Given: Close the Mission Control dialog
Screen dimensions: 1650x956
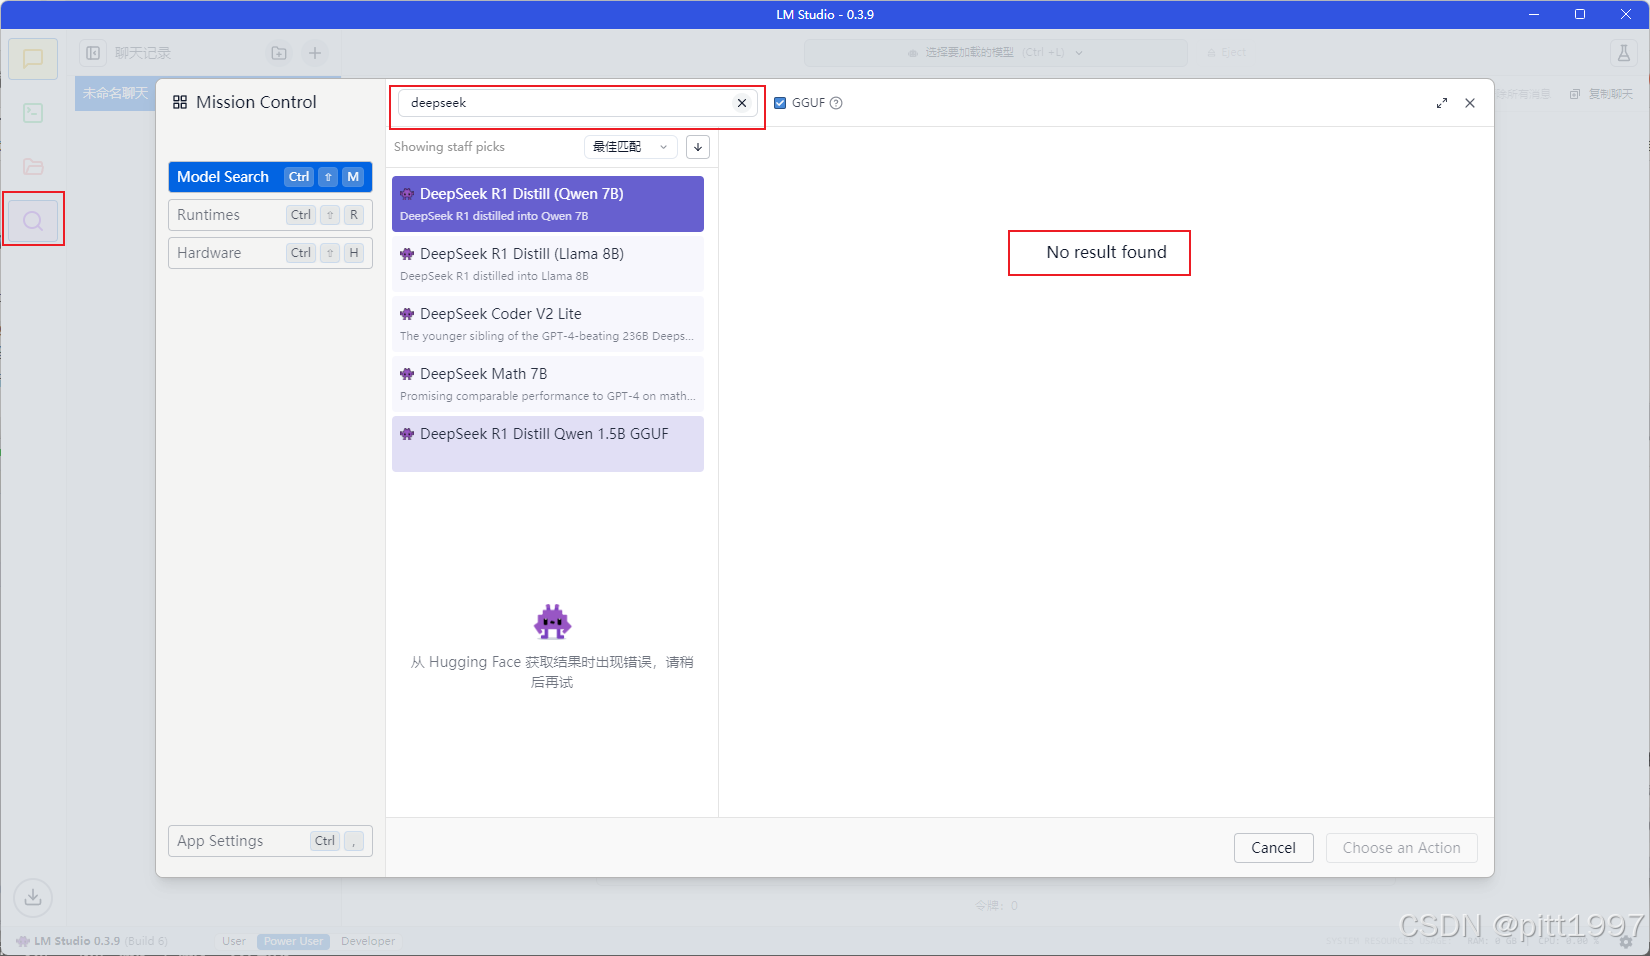Looking at the screenshot, I should pos(1470,103).
